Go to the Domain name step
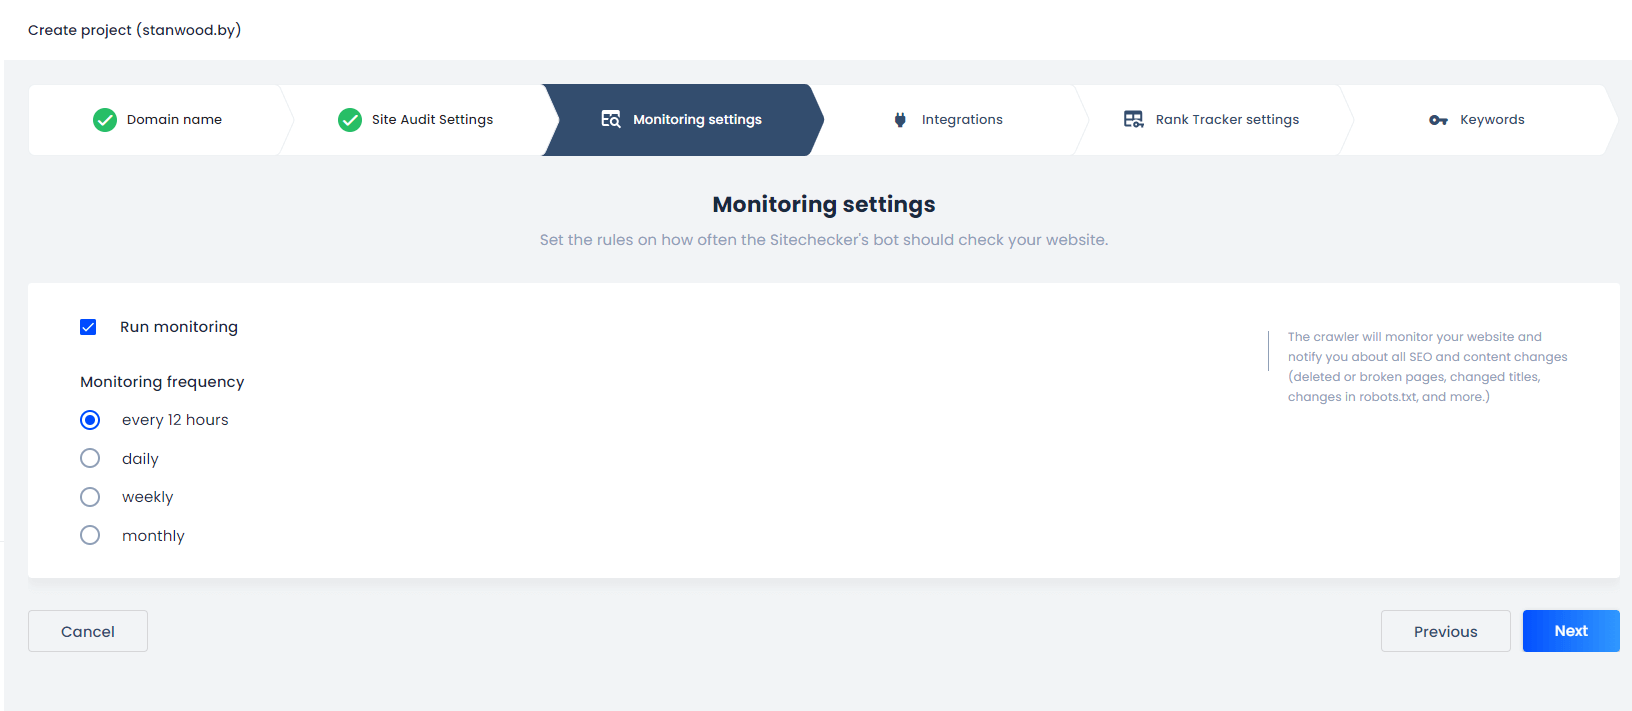Screen dimensions: 1632x711 coord(174,120)
